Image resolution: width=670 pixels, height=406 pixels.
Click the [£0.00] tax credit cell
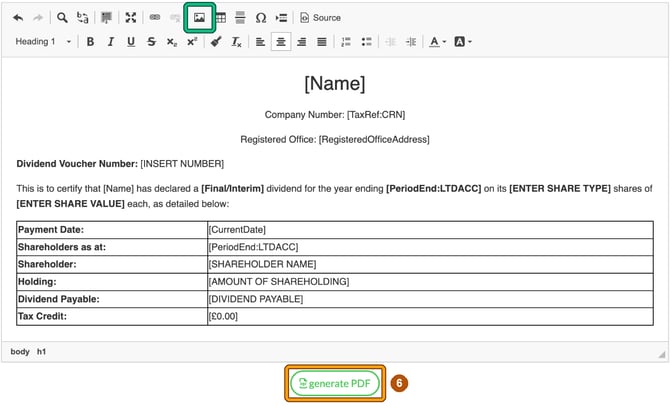coord(430,317)
